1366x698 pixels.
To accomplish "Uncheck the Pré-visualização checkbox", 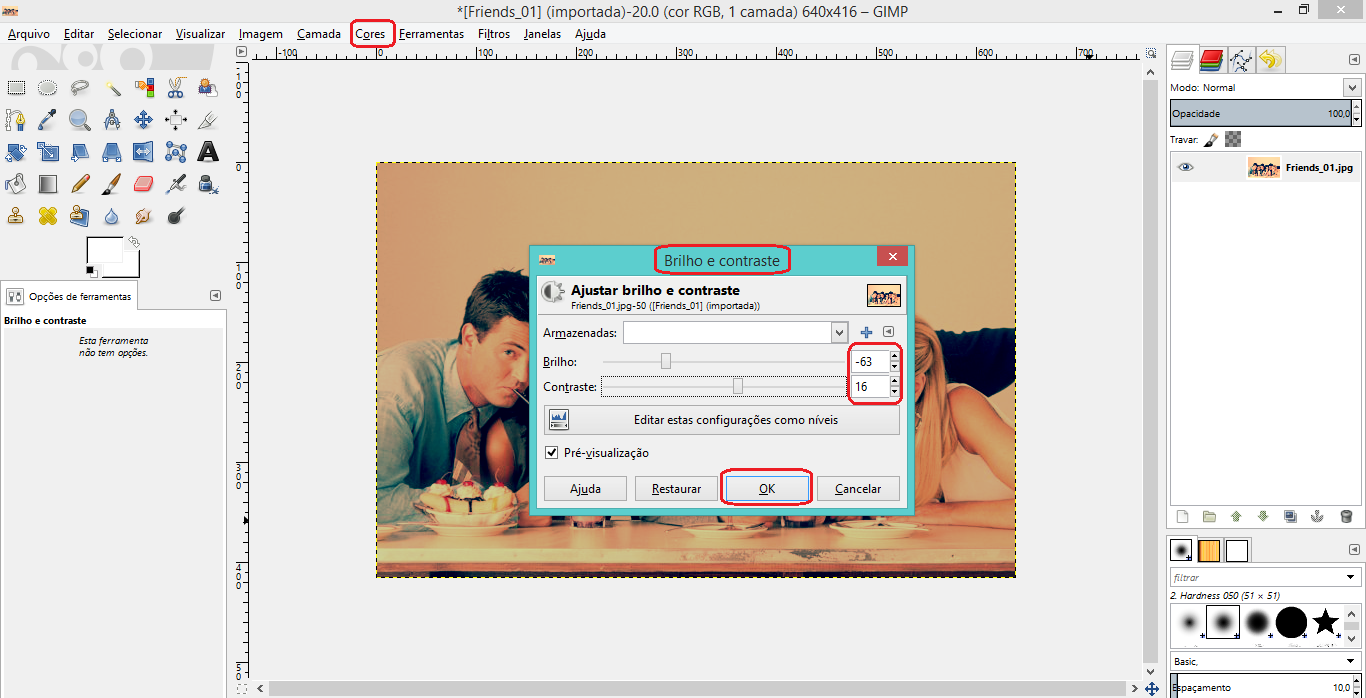I will [551, 453].
